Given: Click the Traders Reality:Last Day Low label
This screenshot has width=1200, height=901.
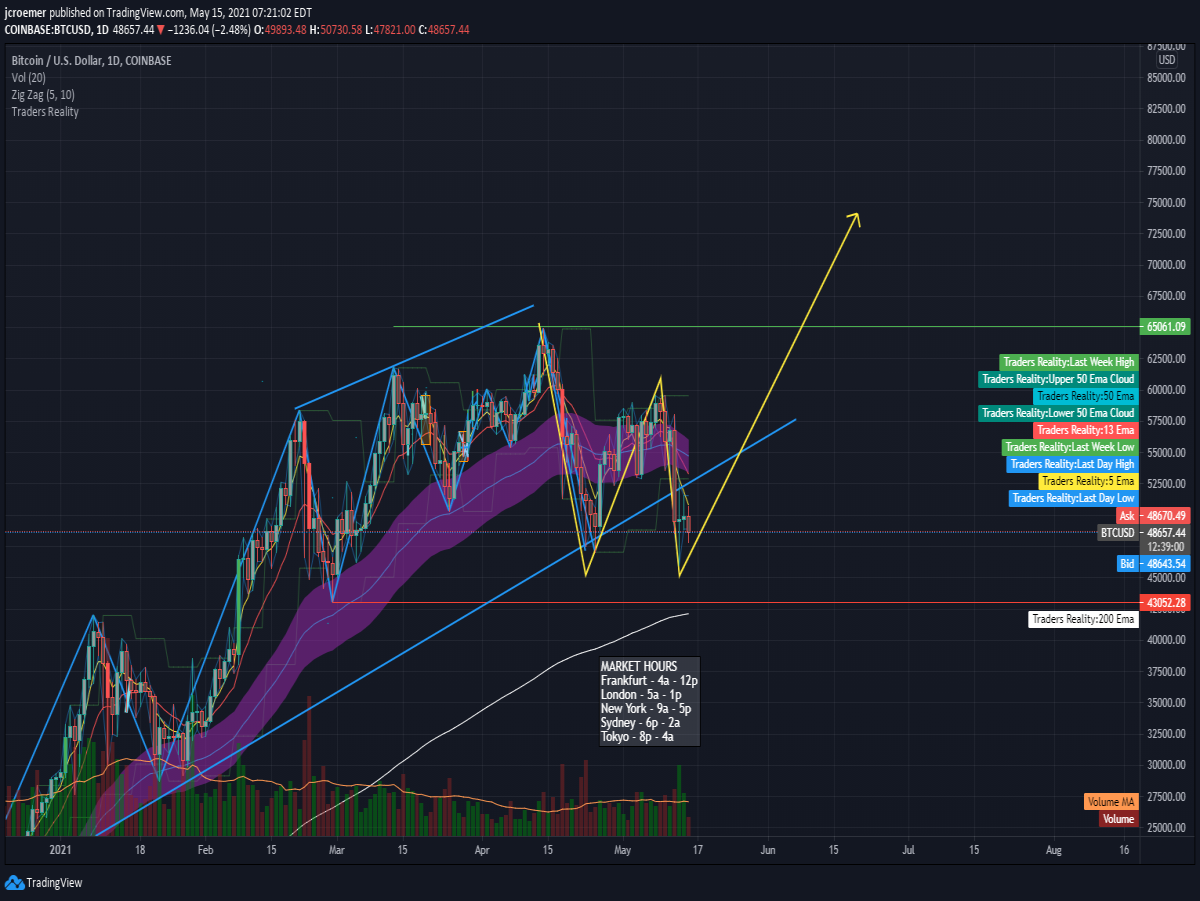Looking at the screenshot, I should click(1074, 498).
